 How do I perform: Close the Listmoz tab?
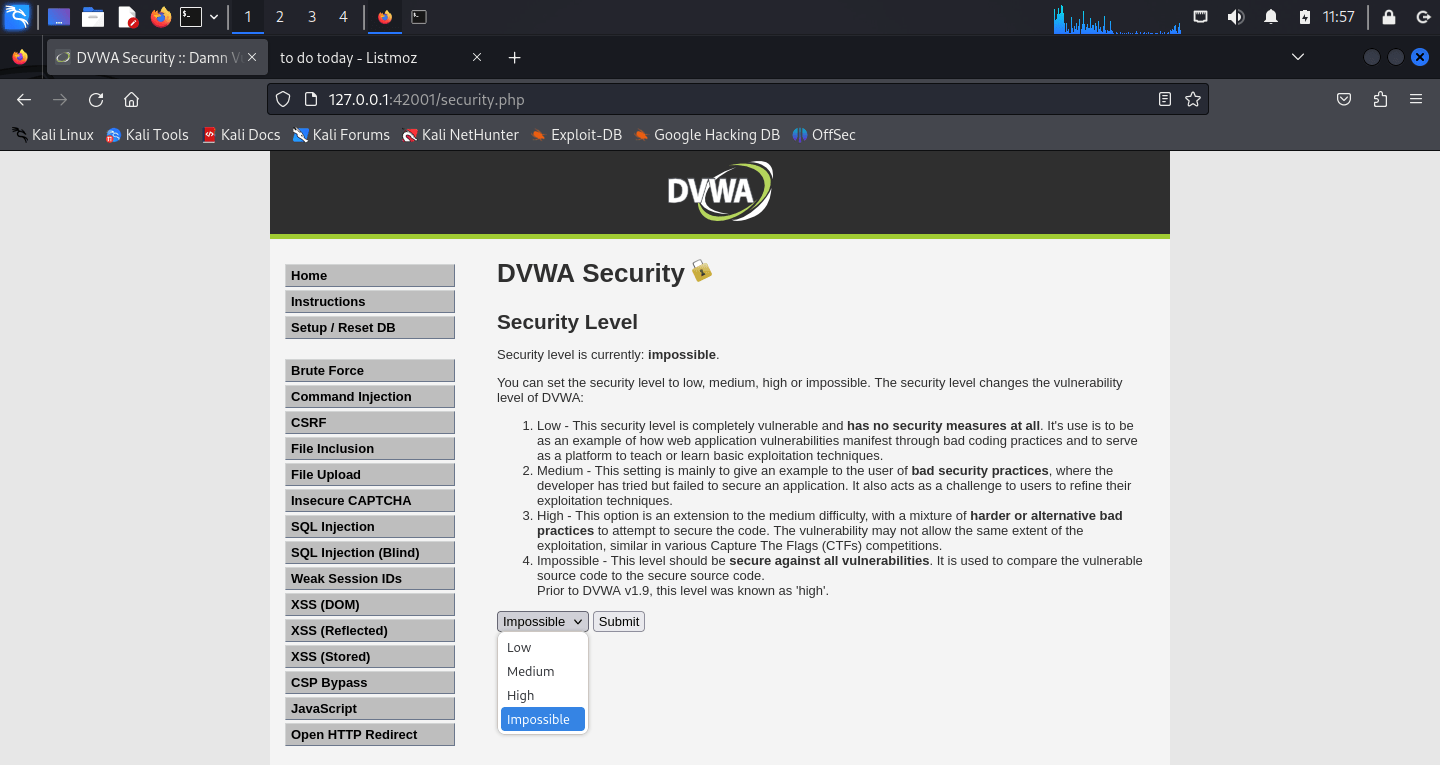pyautogui.click(x=477, y=58)
